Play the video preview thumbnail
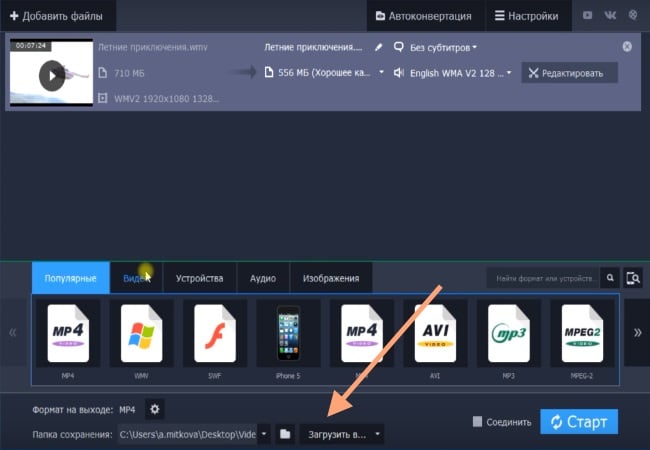 pyautogui.click(x=51, y=74)
